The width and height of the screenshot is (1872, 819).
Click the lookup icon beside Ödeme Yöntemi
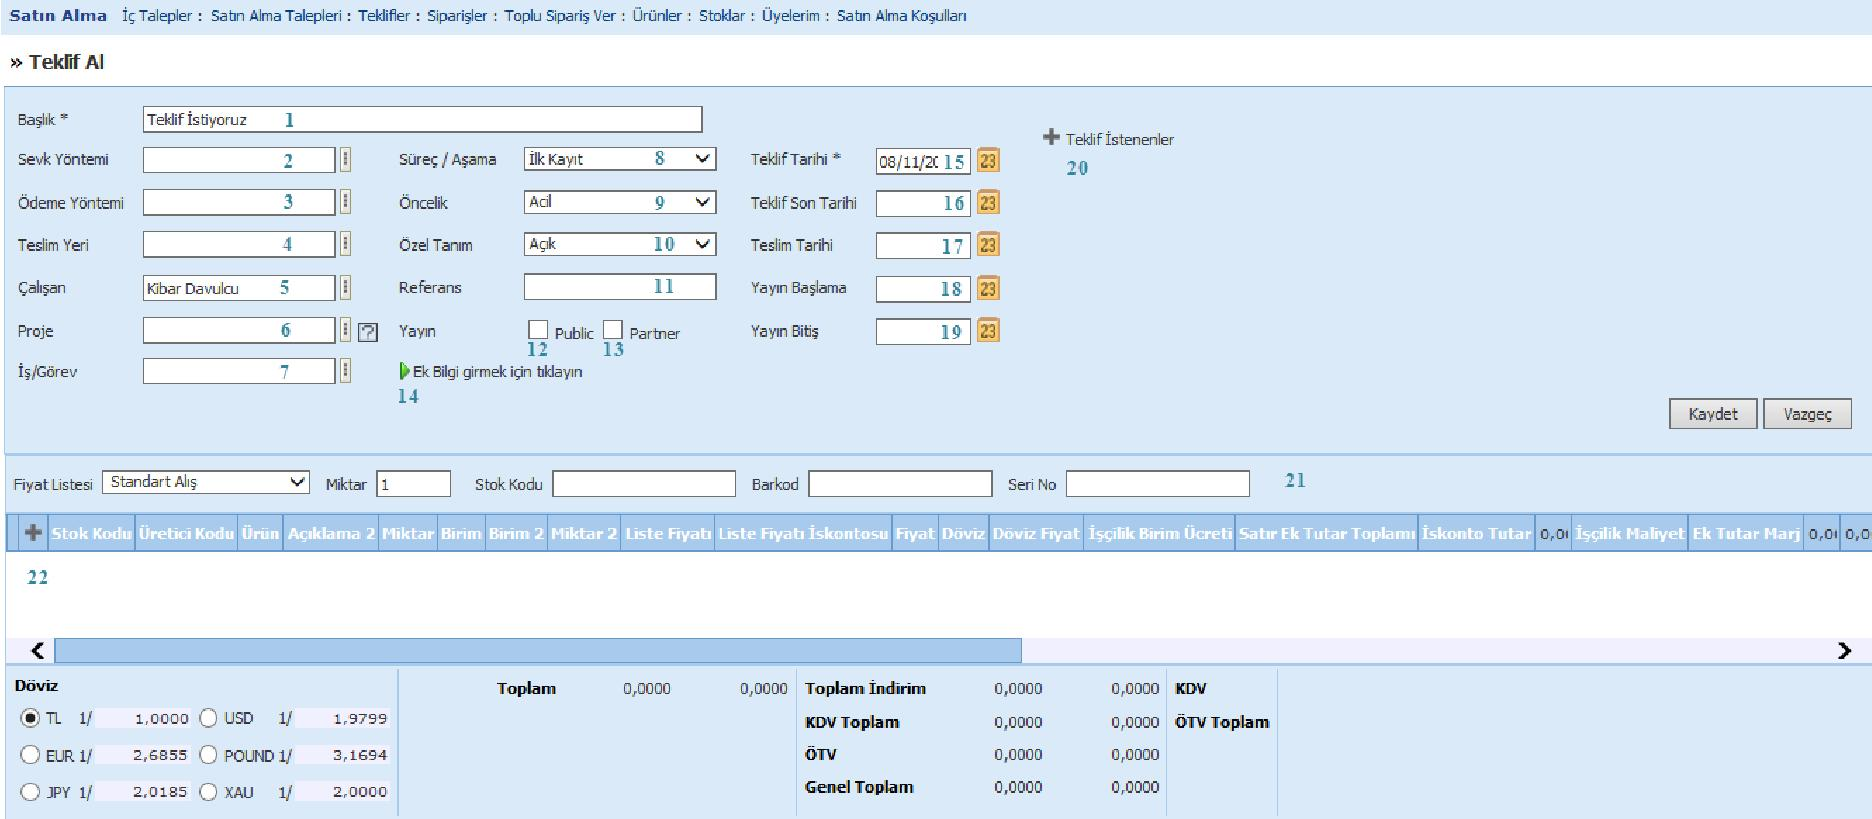[x=345, y=202]
